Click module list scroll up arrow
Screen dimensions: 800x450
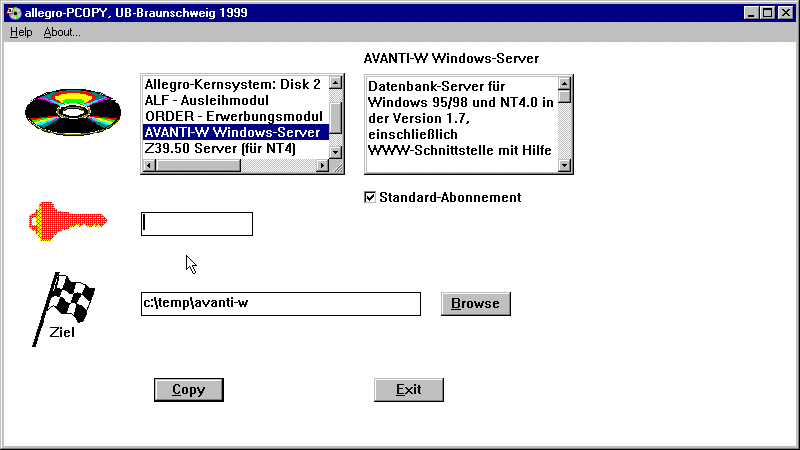(x=335, y=83)
